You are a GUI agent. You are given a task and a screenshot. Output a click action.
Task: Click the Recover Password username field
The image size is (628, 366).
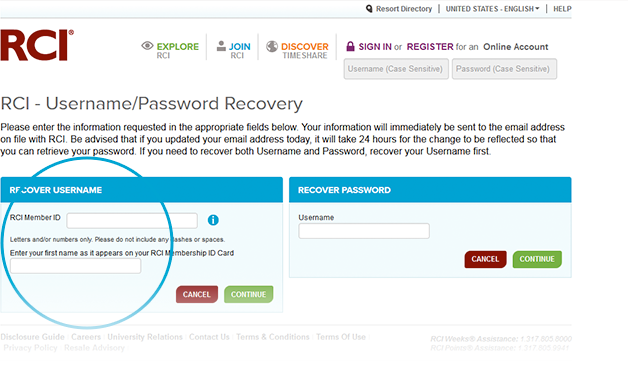coord(364,231)
